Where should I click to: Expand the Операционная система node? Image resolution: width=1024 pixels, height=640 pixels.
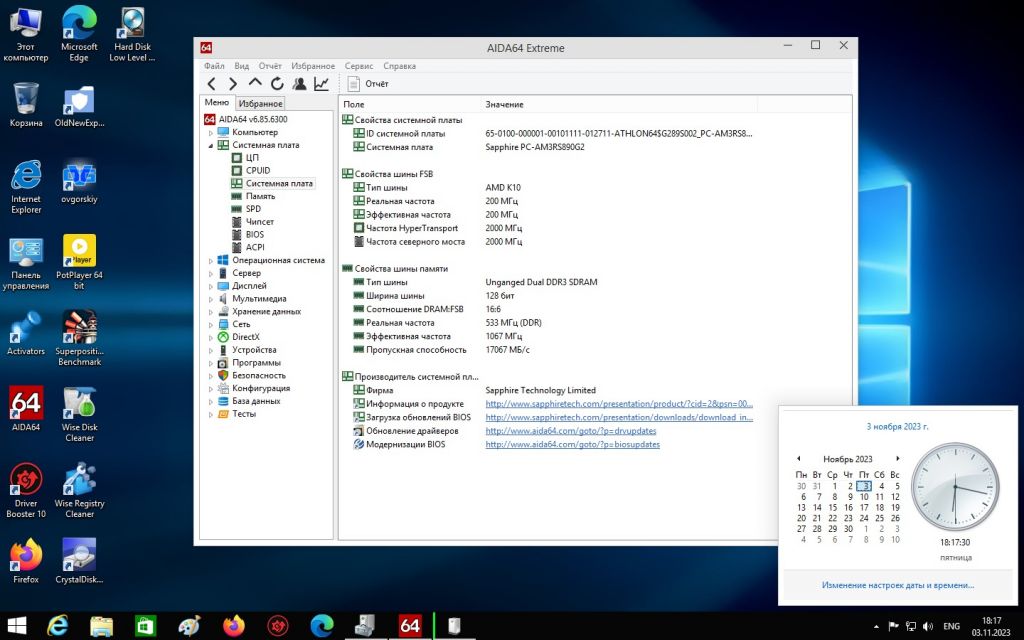tap(211, 261)
